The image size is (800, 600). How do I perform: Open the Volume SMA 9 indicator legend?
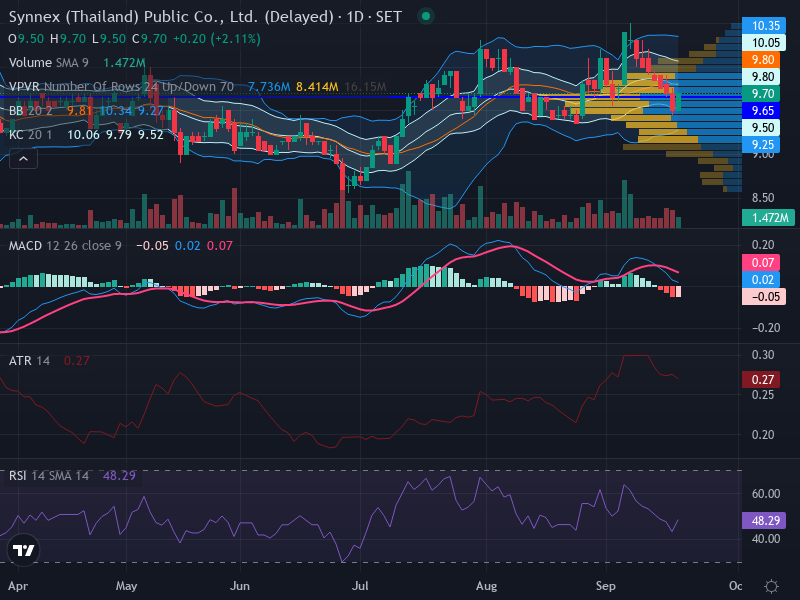click(x=48, y=63)
